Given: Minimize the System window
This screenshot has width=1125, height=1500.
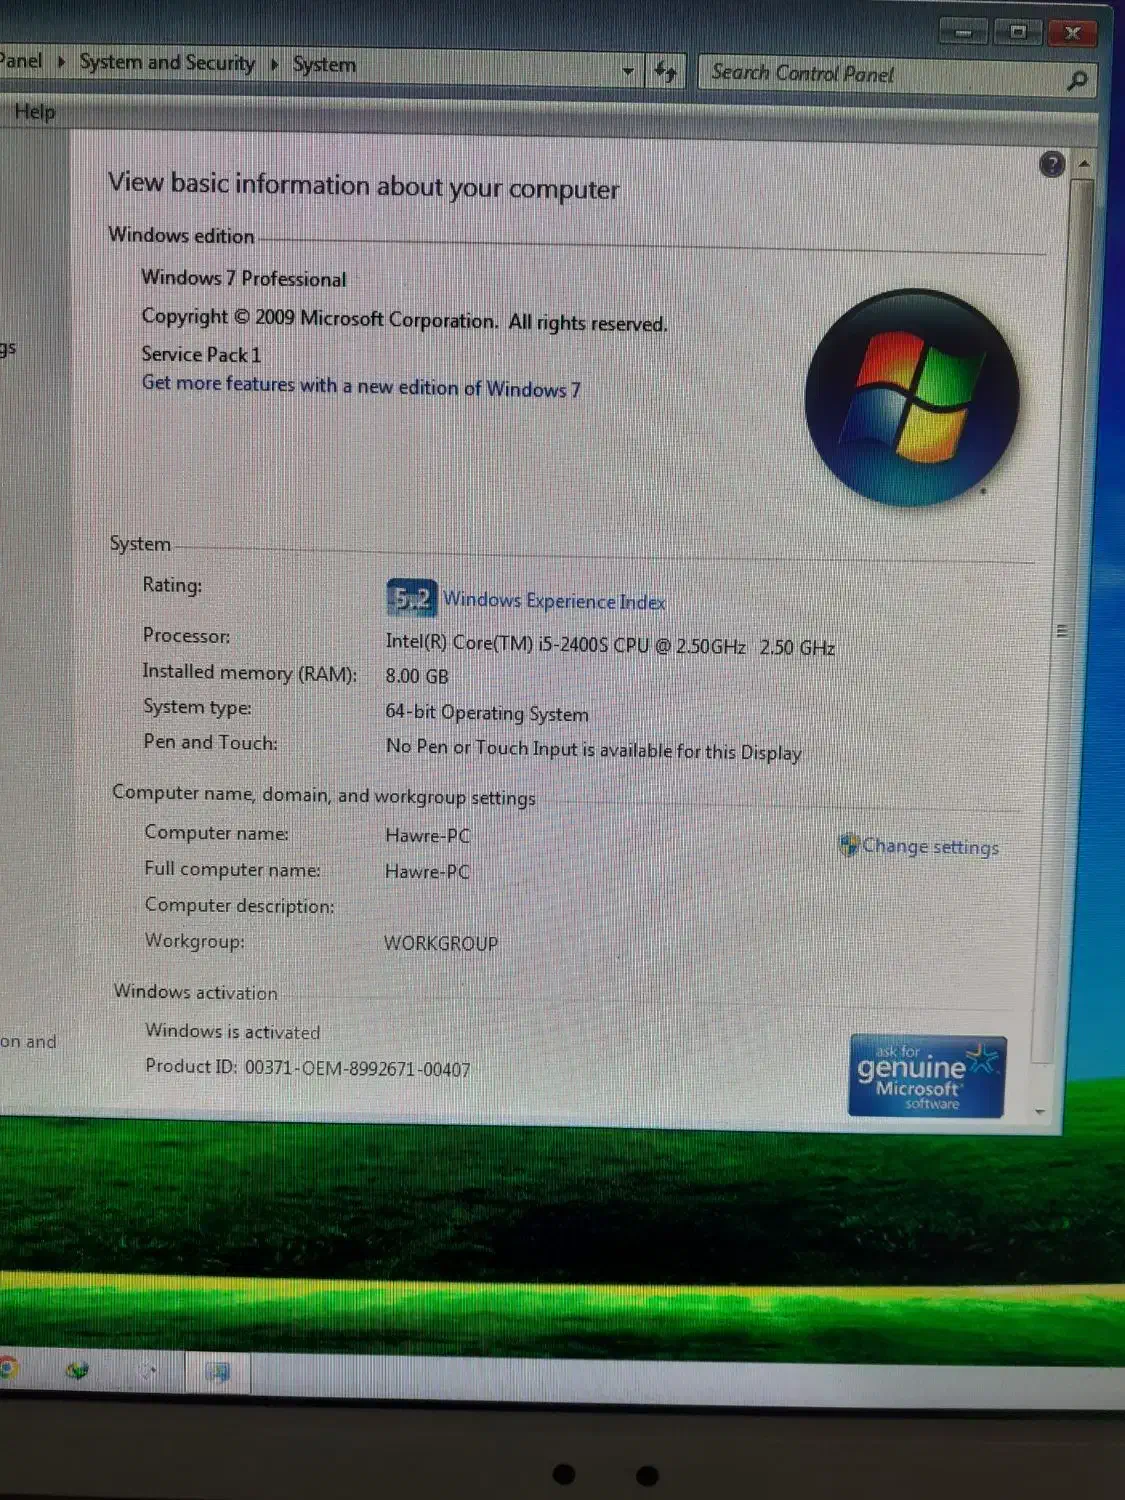Looking at the screenshot, I should (963, 33).
